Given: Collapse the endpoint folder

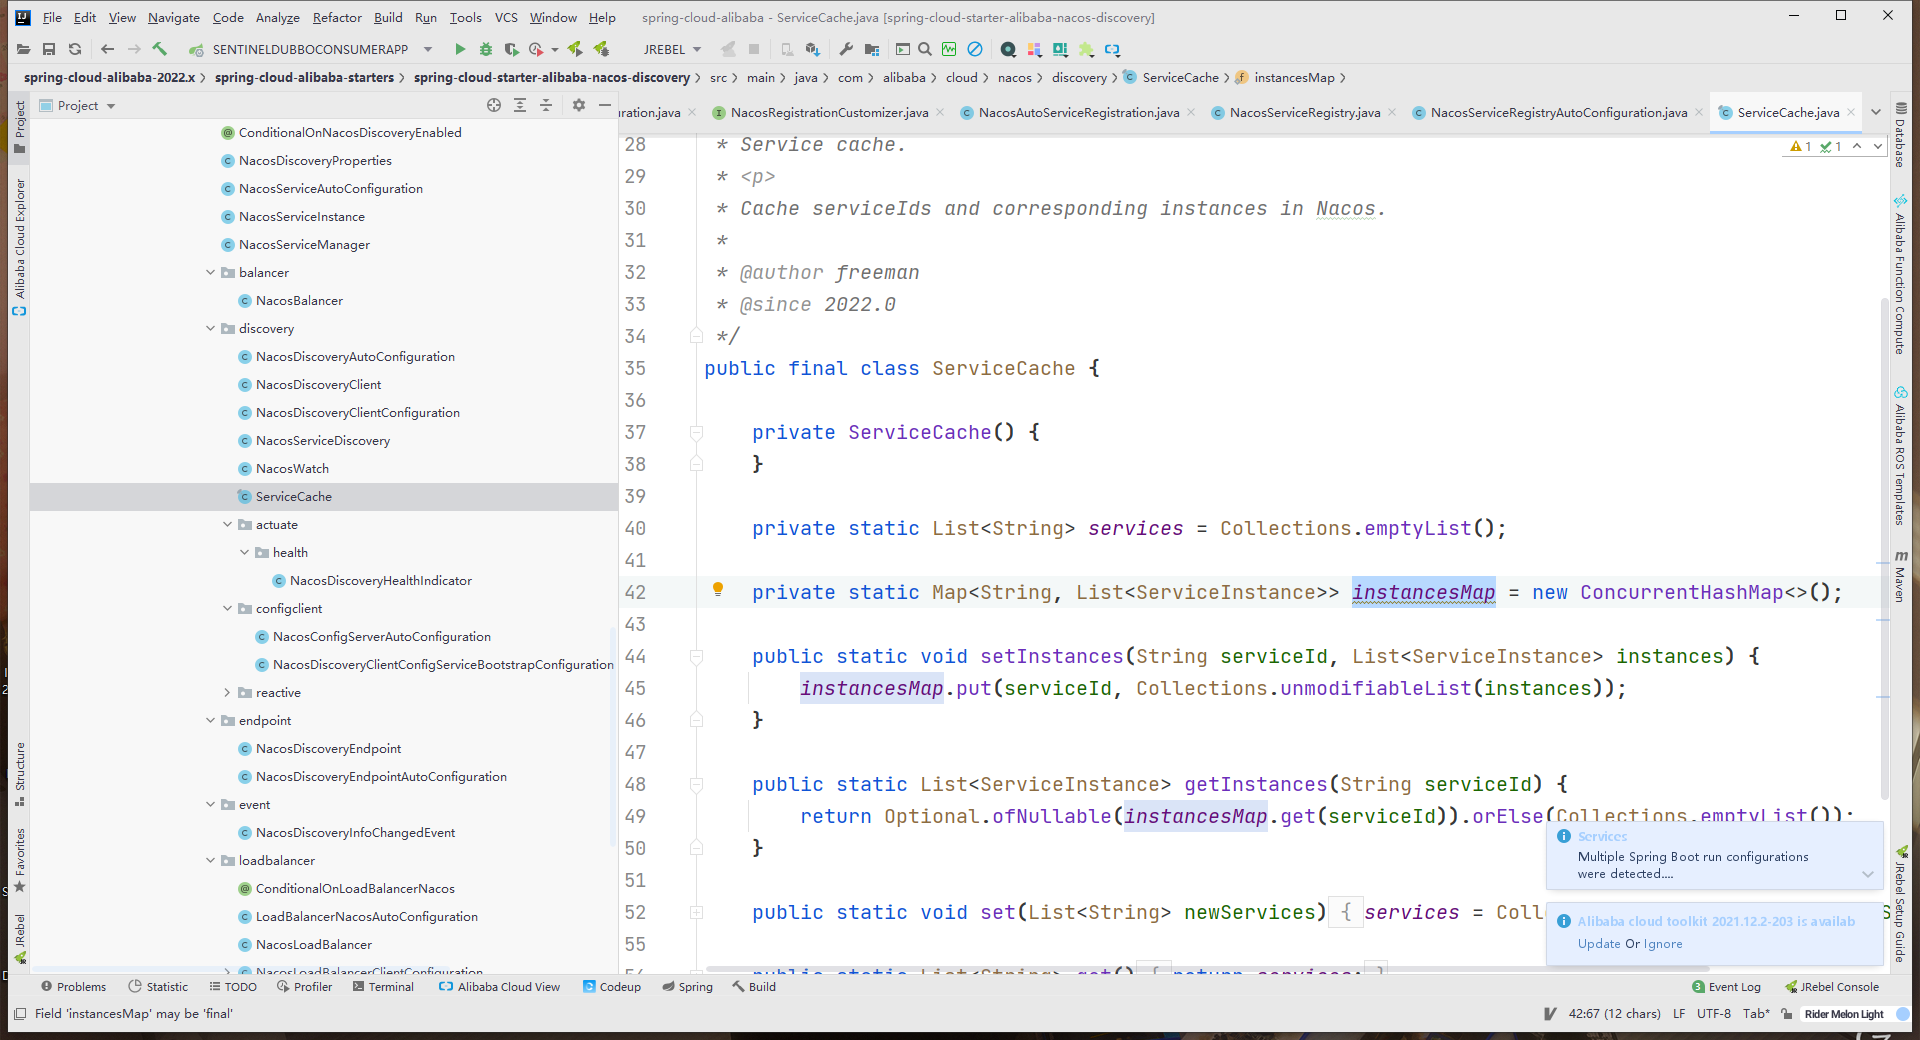Looking at the screenshot, I should 211,720.
